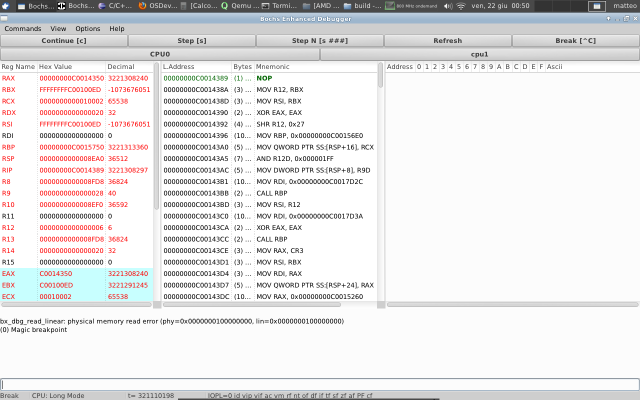The height and width of the screenshot is (400, 640).
Task: Select the RIP register row
Action: [76, 170]
